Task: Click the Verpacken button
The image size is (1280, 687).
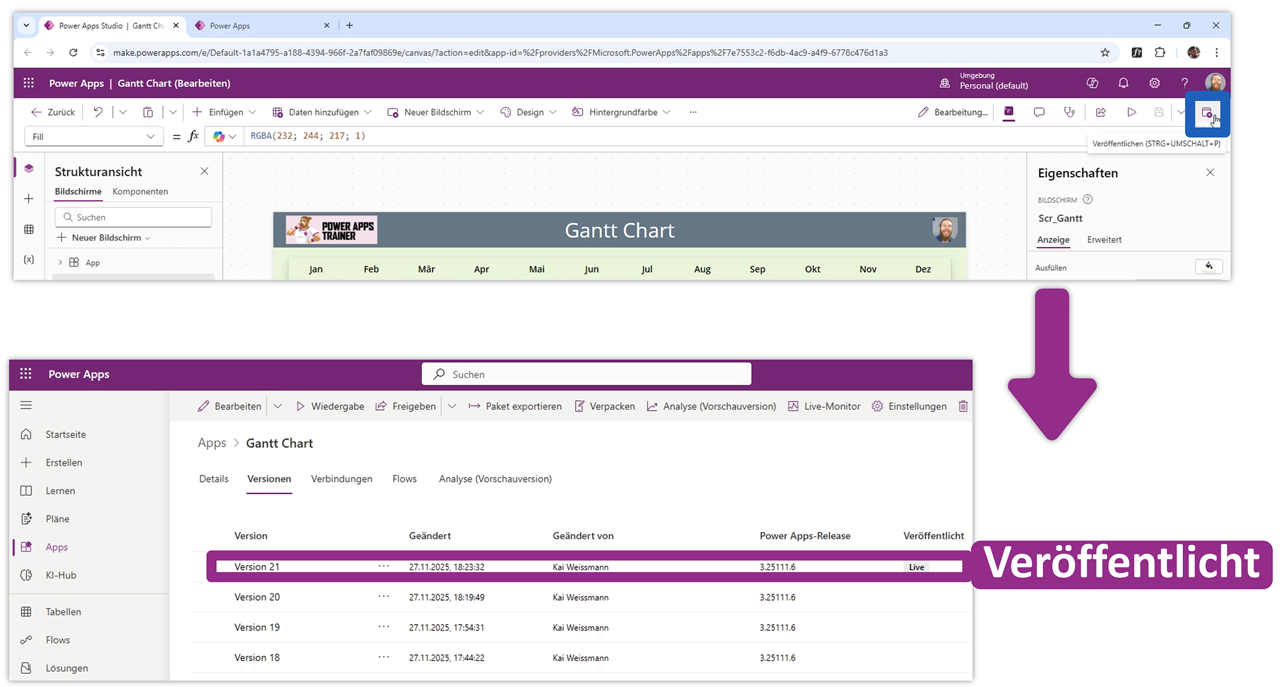Action: click(x=604, y=406)
